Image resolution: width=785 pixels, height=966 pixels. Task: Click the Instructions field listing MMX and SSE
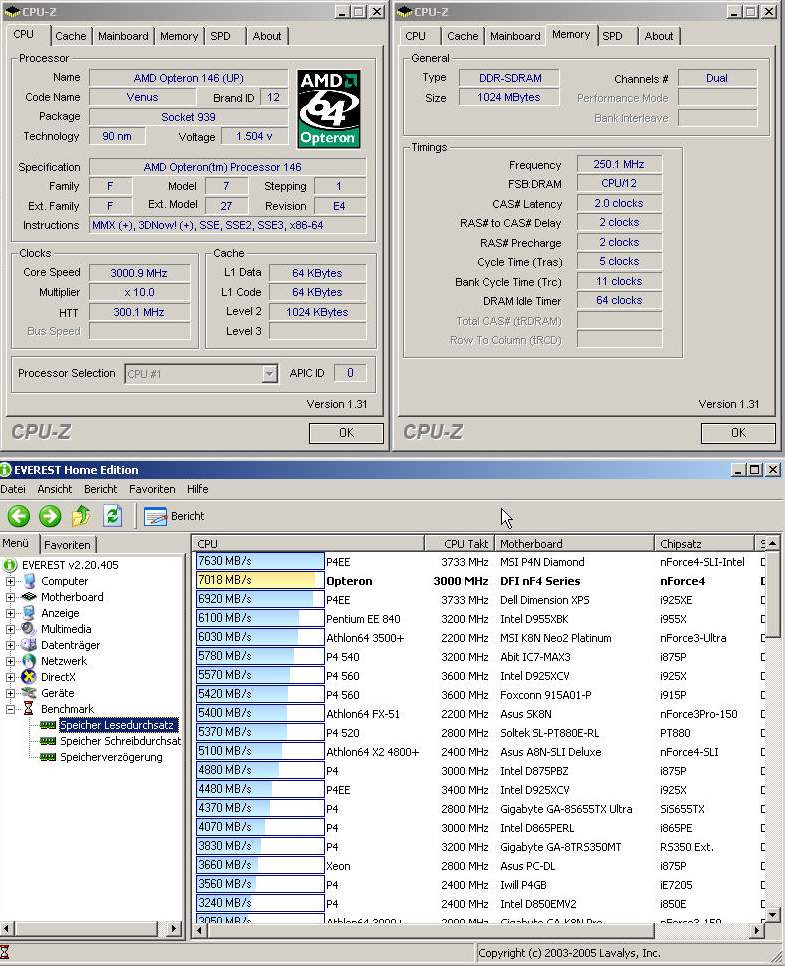228,225
